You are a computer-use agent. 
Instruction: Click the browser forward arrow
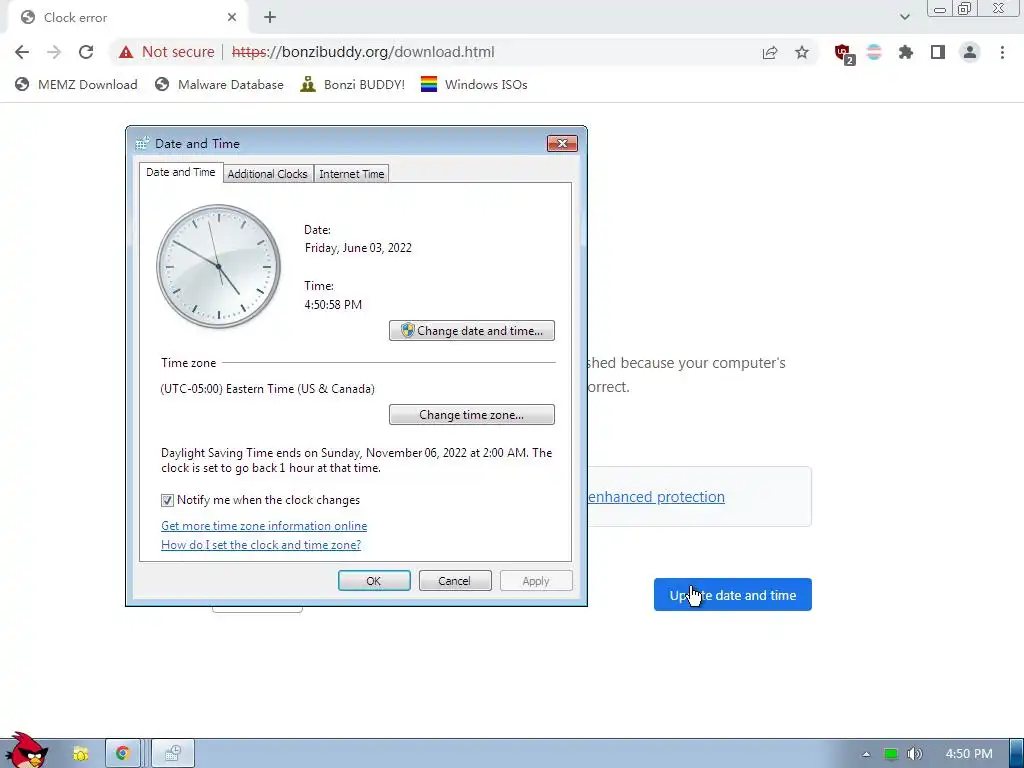(x=54, y=52)
